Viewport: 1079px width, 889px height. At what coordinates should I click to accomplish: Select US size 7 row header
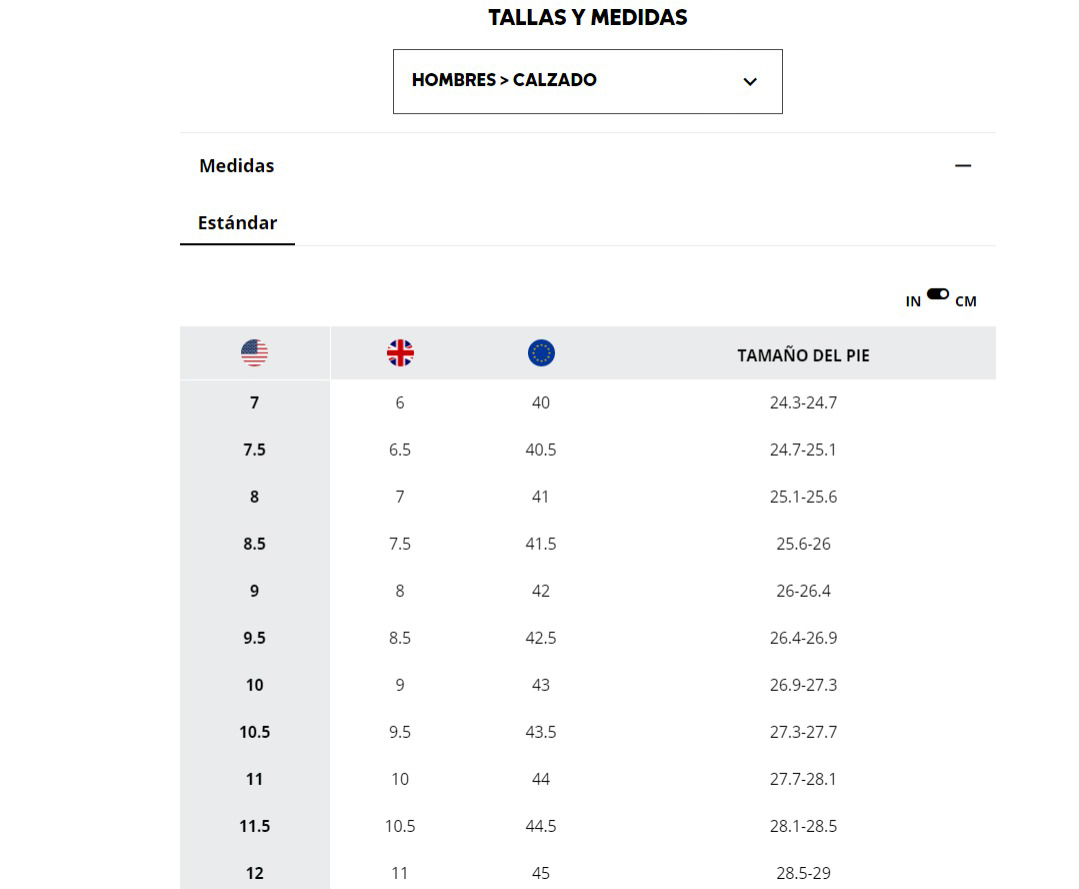pyautogui.click(x=255, y=403)
